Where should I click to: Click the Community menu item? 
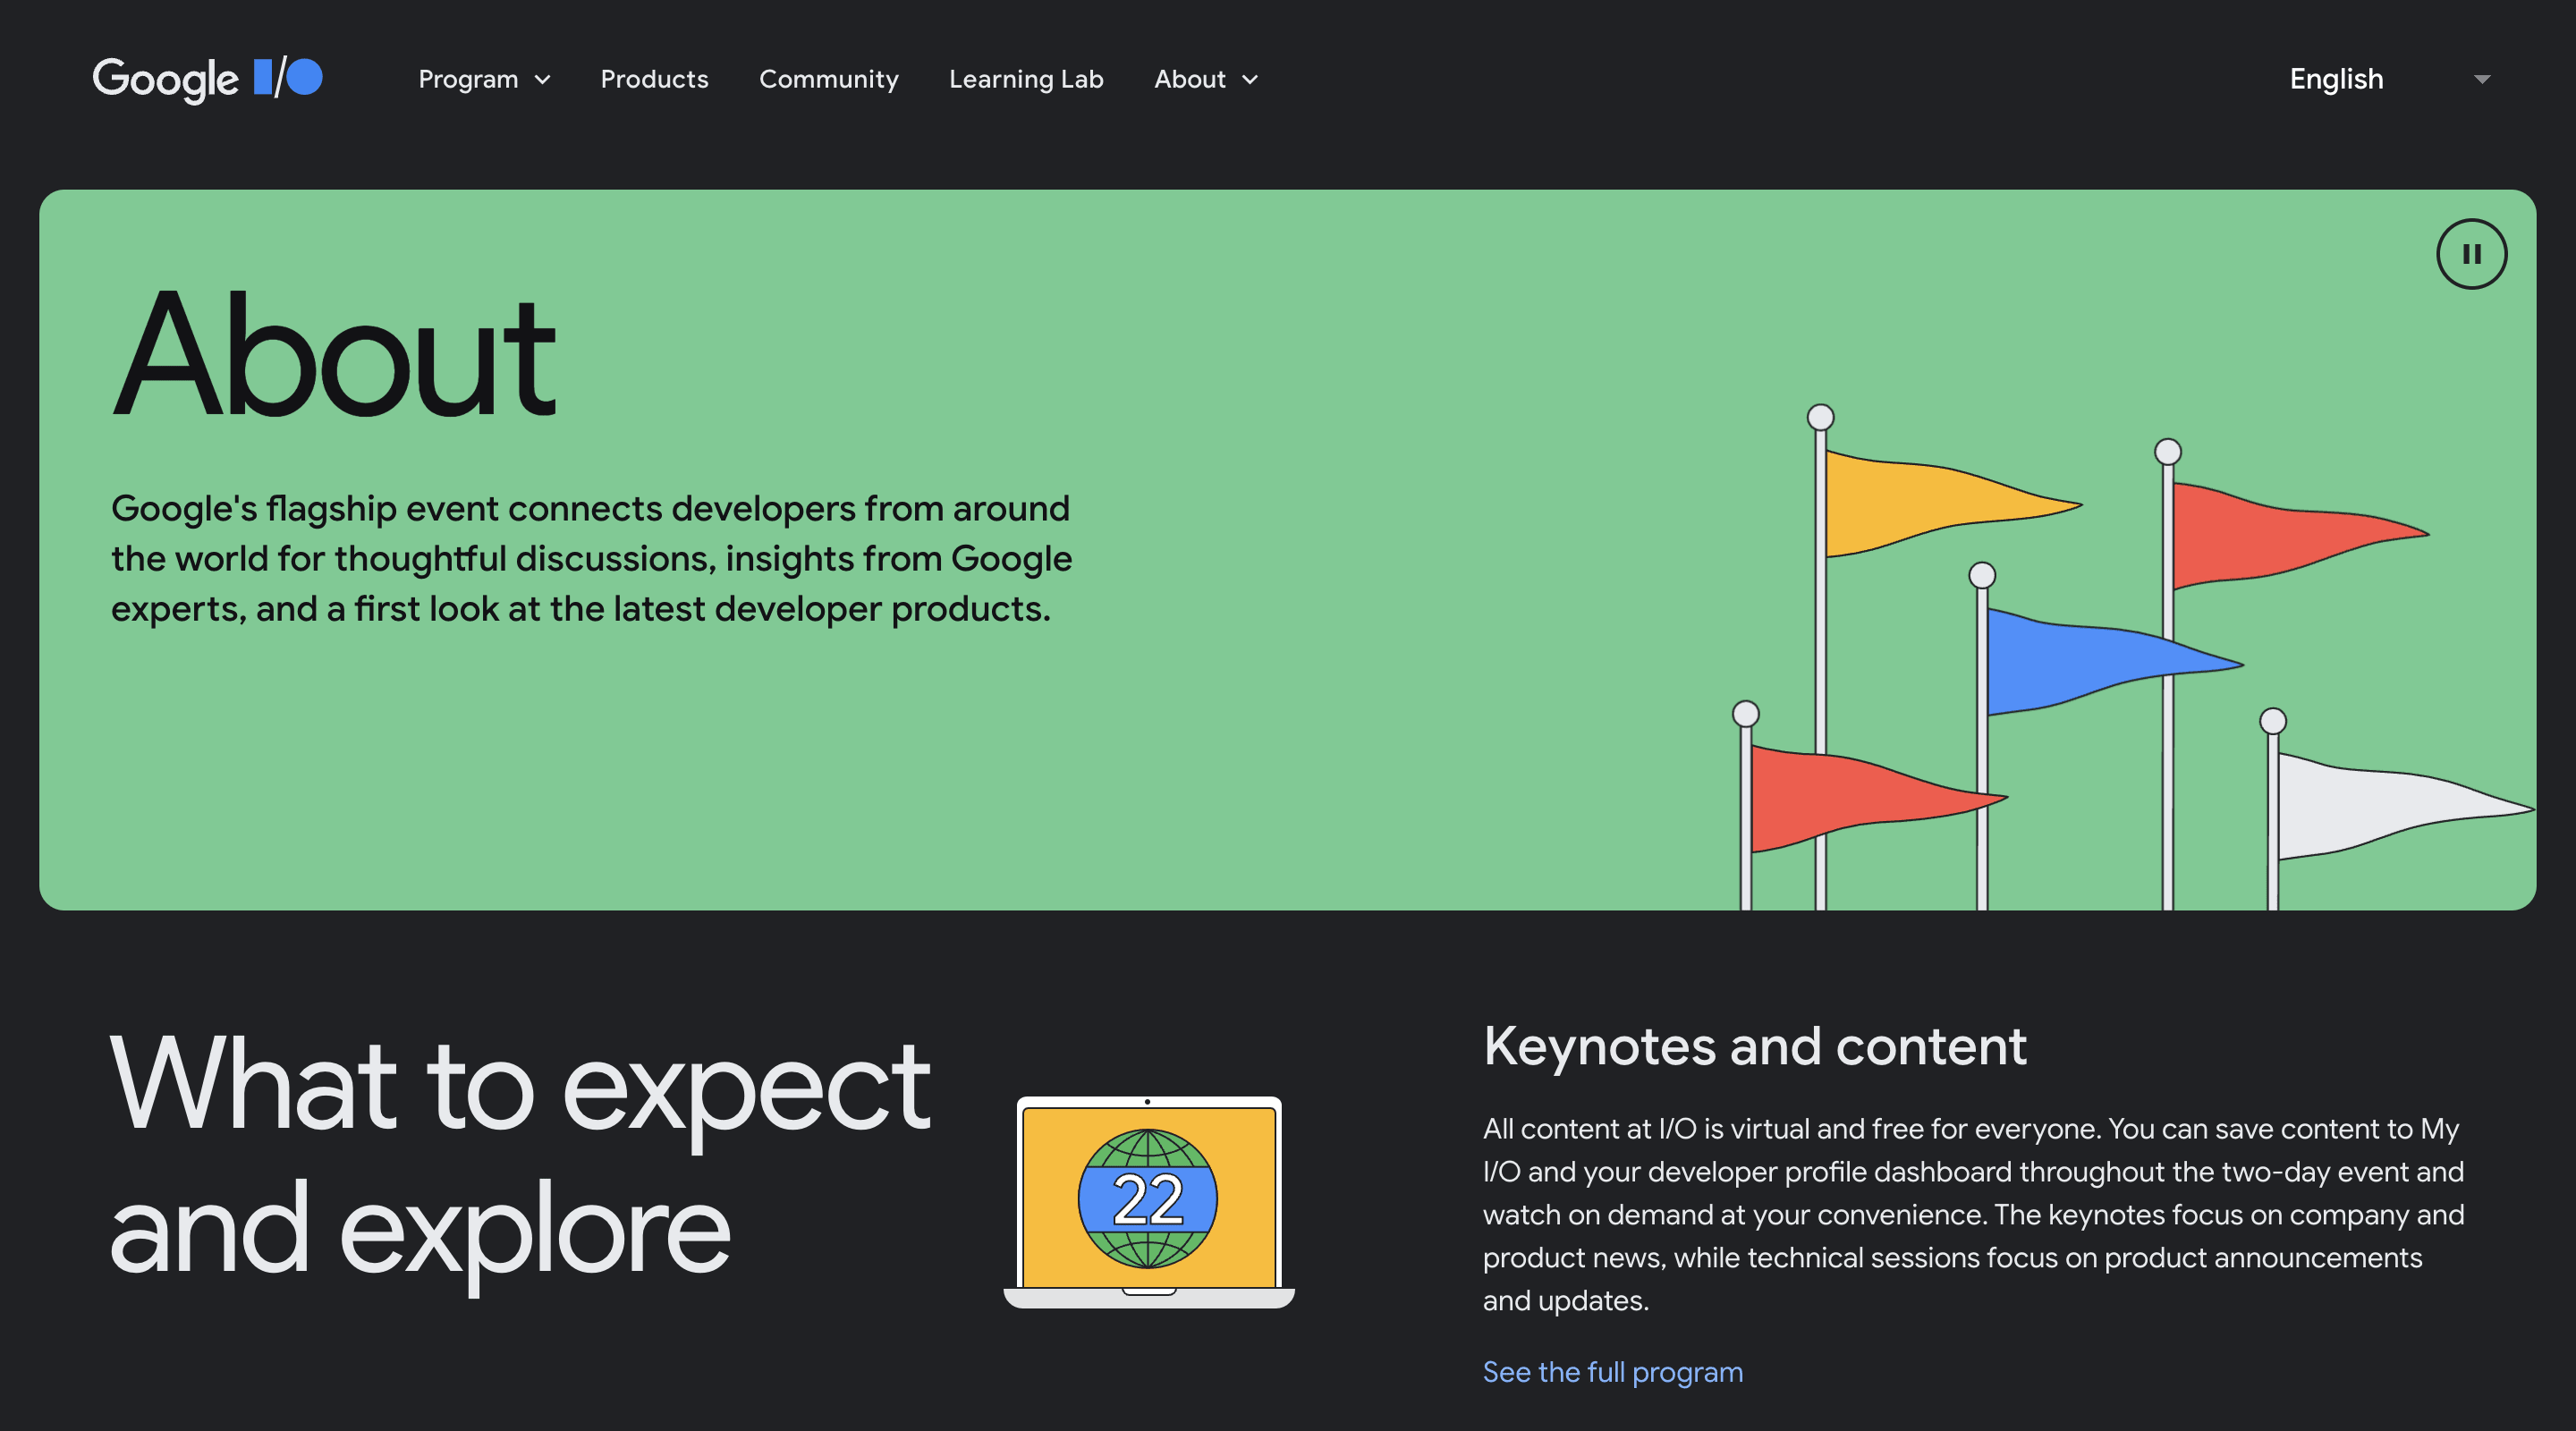[828, 78]
